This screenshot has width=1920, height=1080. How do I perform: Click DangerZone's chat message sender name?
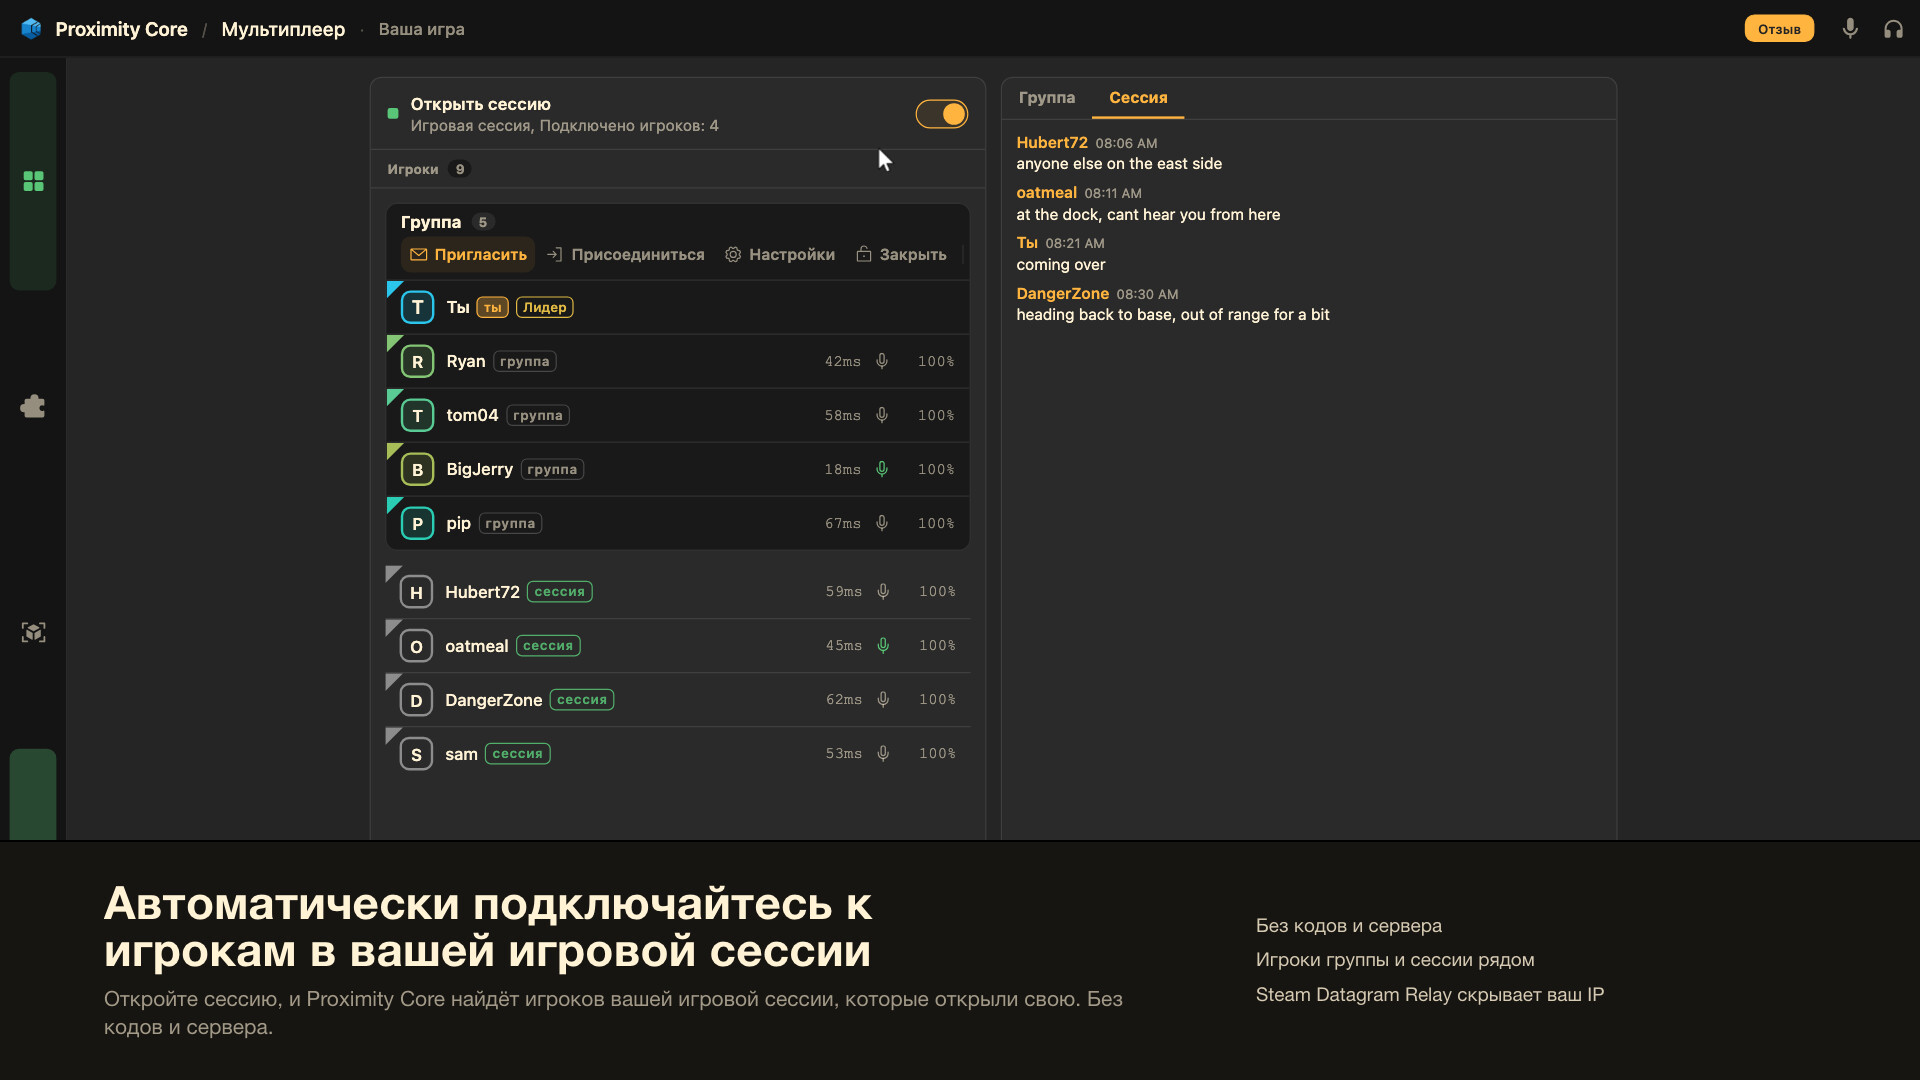(x=1062, y=294)
